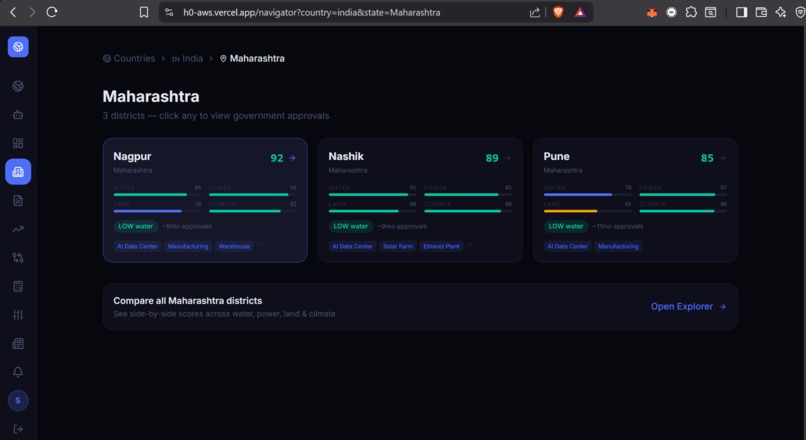Click the Compare all Maharashtra districts heading
This screenshot has width=806, height=440.
pos(188,301)
